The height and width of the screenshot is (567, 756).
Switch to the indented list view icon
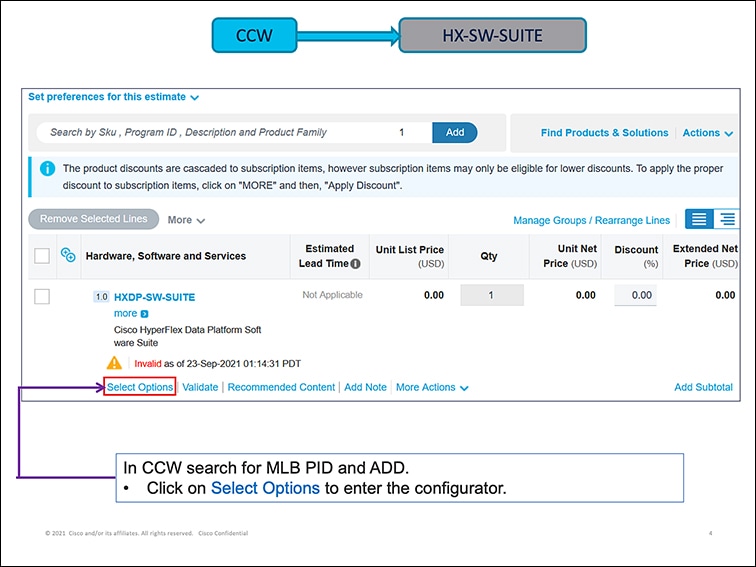[727, 219]
